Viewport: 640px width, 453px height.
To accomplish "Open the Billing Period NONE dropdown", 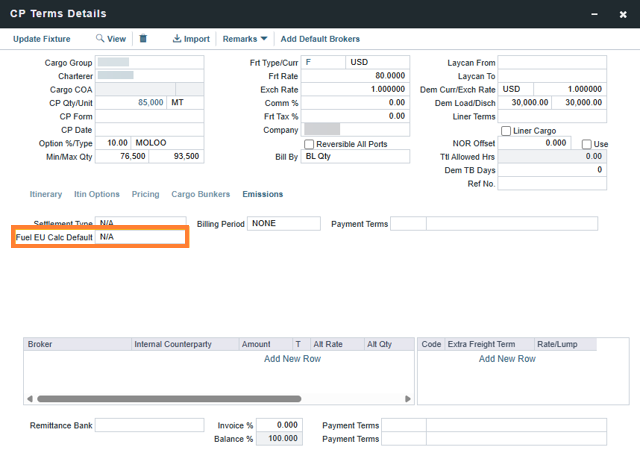I will coord(284,224).
